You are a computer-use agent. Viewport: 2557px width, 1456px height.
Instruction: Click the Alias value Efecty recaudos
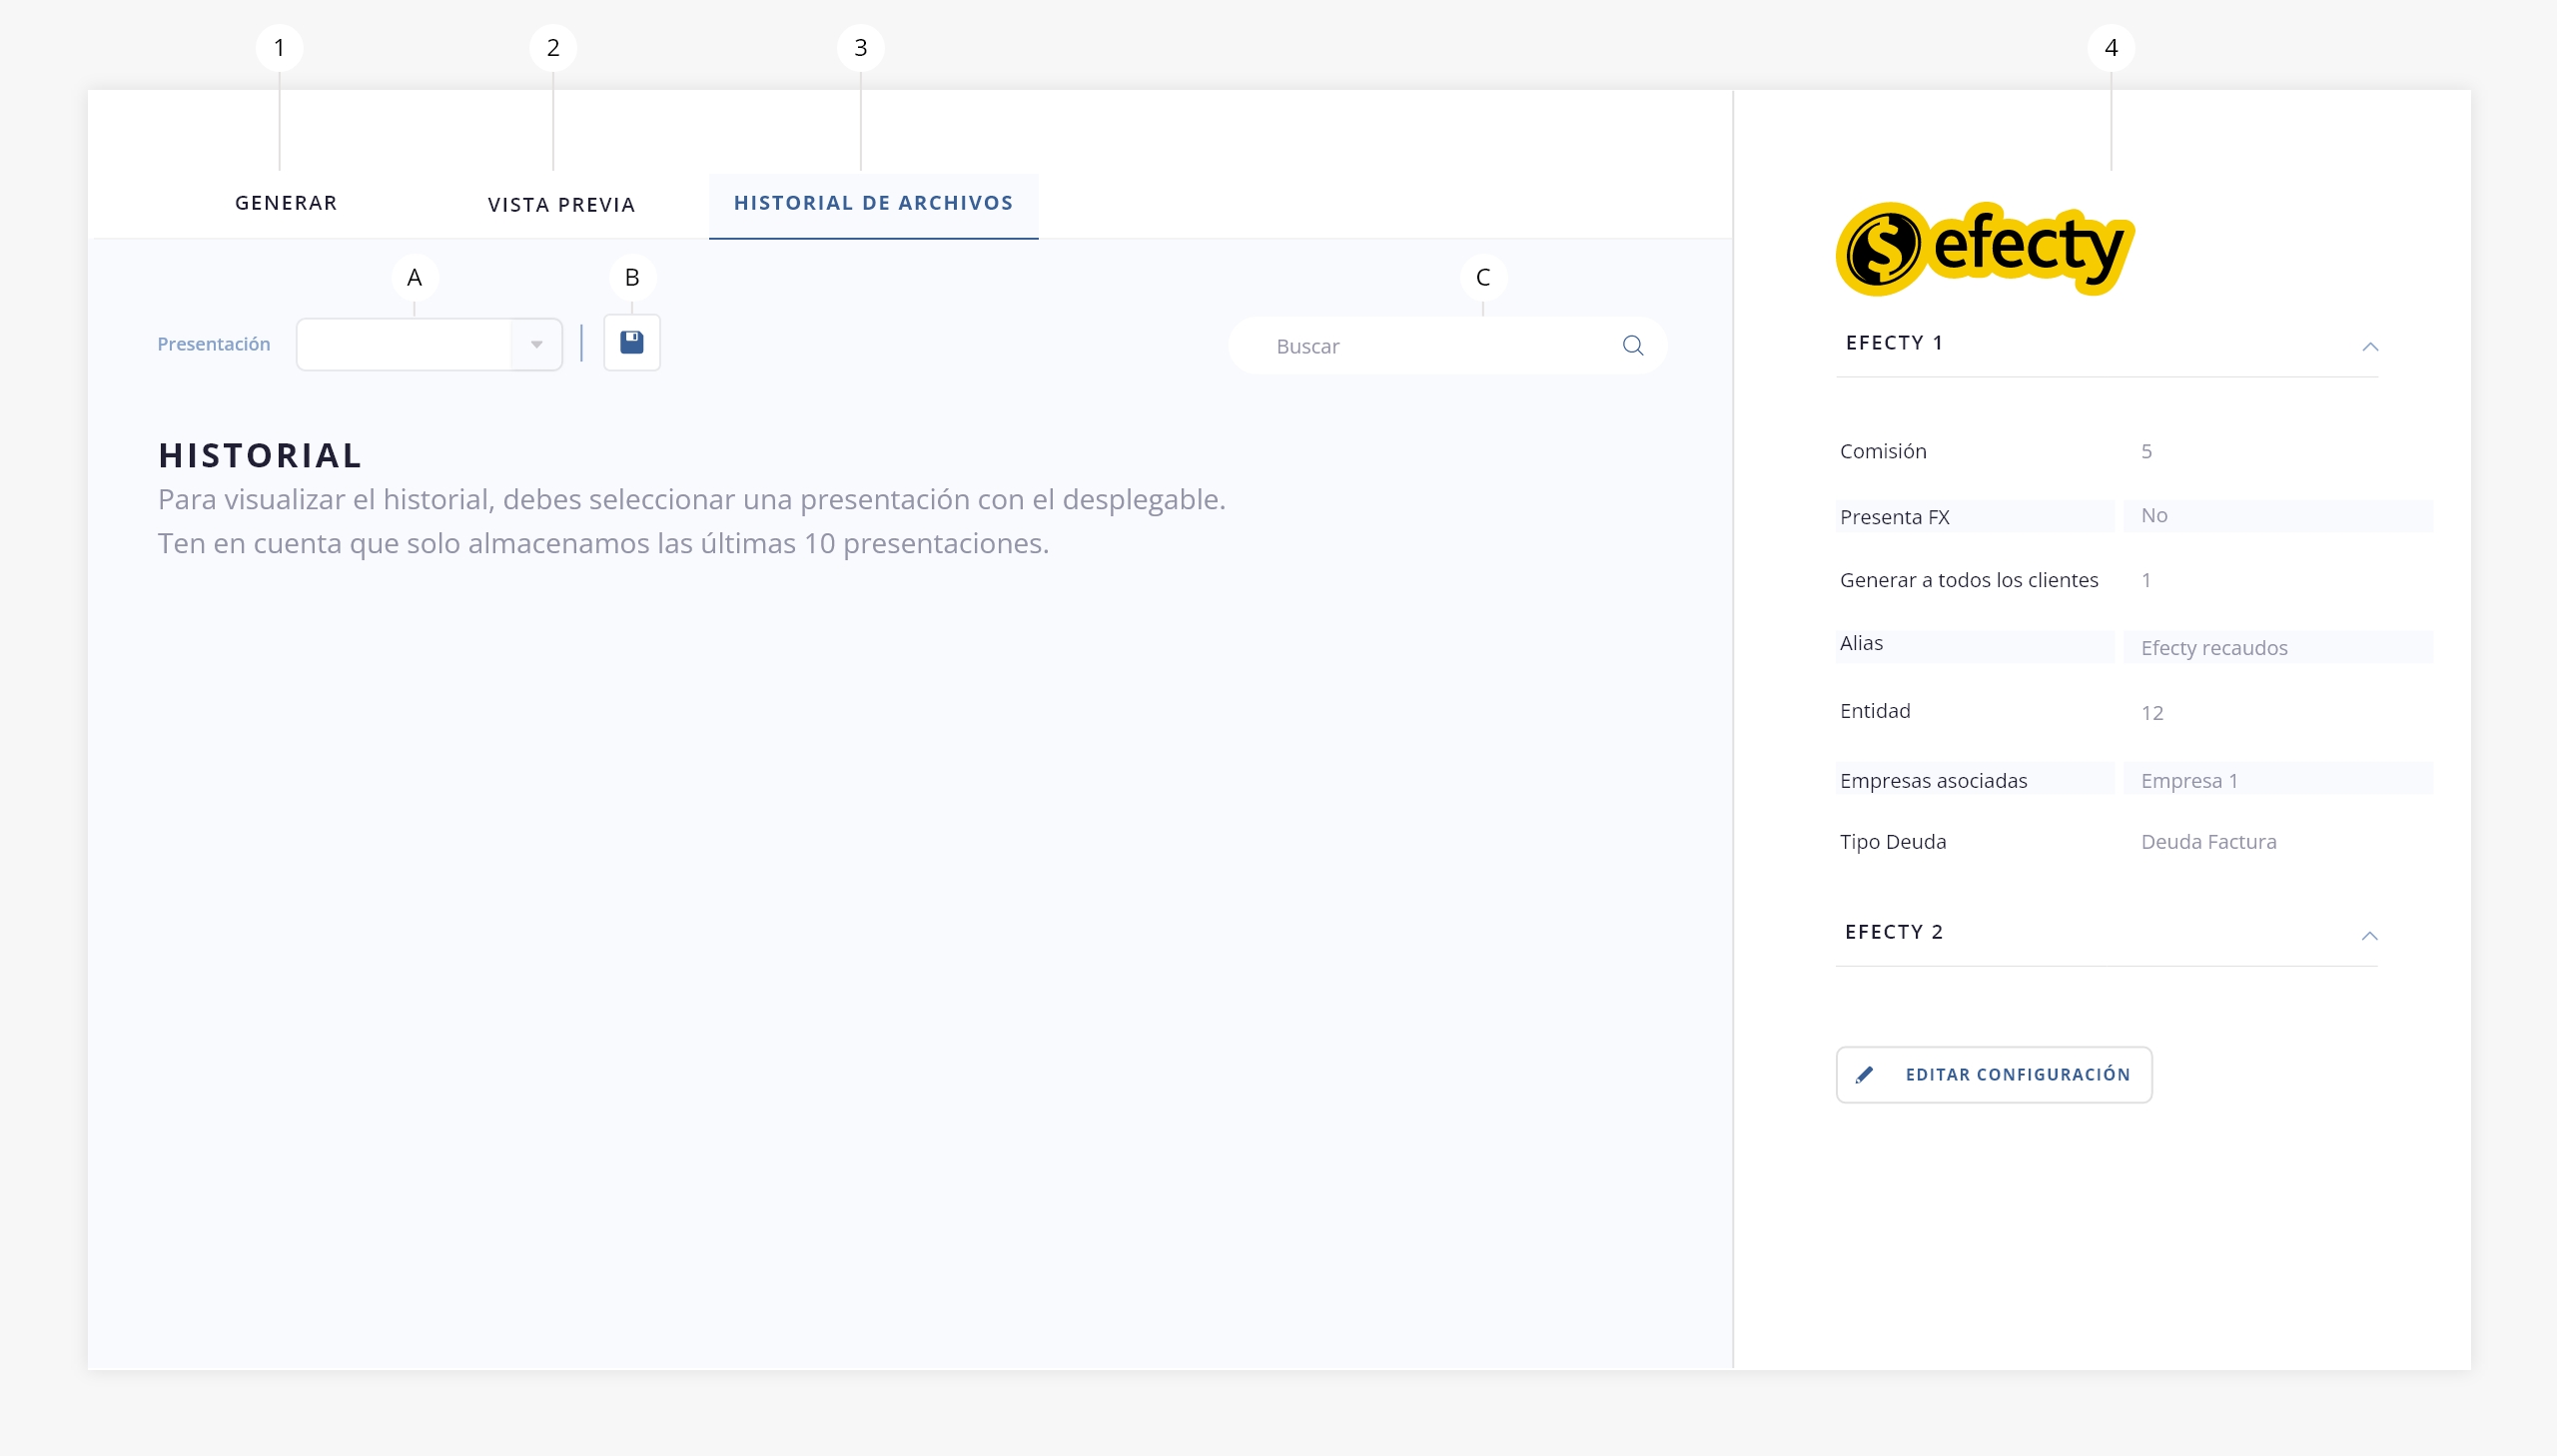2213,648
